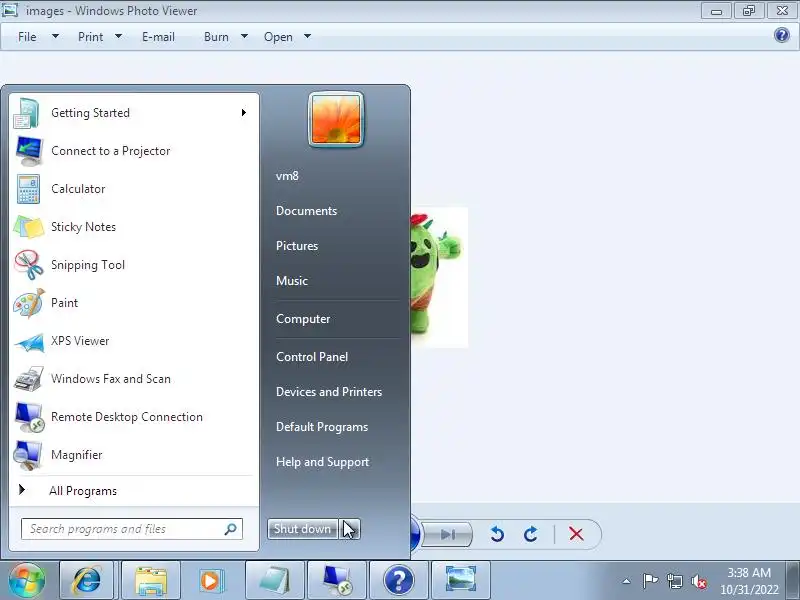
Task: Launch Windows Media Player from taskbar
Action: [x=210, y=580]
